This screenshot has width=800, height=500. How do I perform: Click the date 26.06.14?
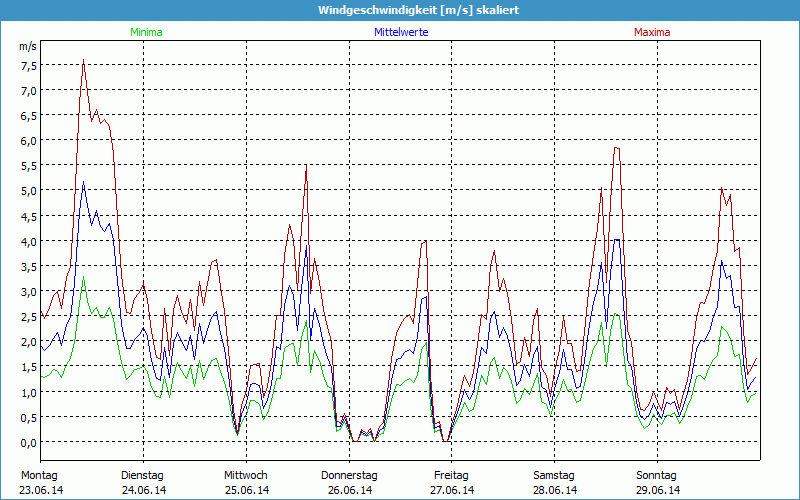tap(350, 490)
